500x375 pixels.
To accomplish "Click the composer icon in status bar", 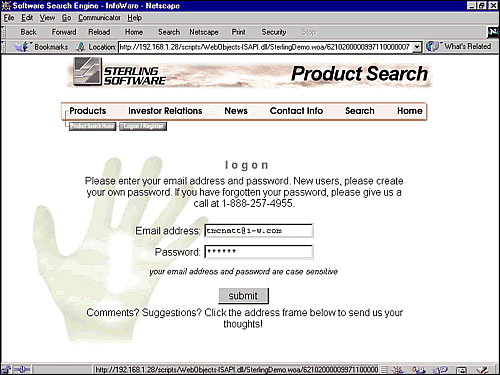I will pyautogui.click(x=482, y=370).
